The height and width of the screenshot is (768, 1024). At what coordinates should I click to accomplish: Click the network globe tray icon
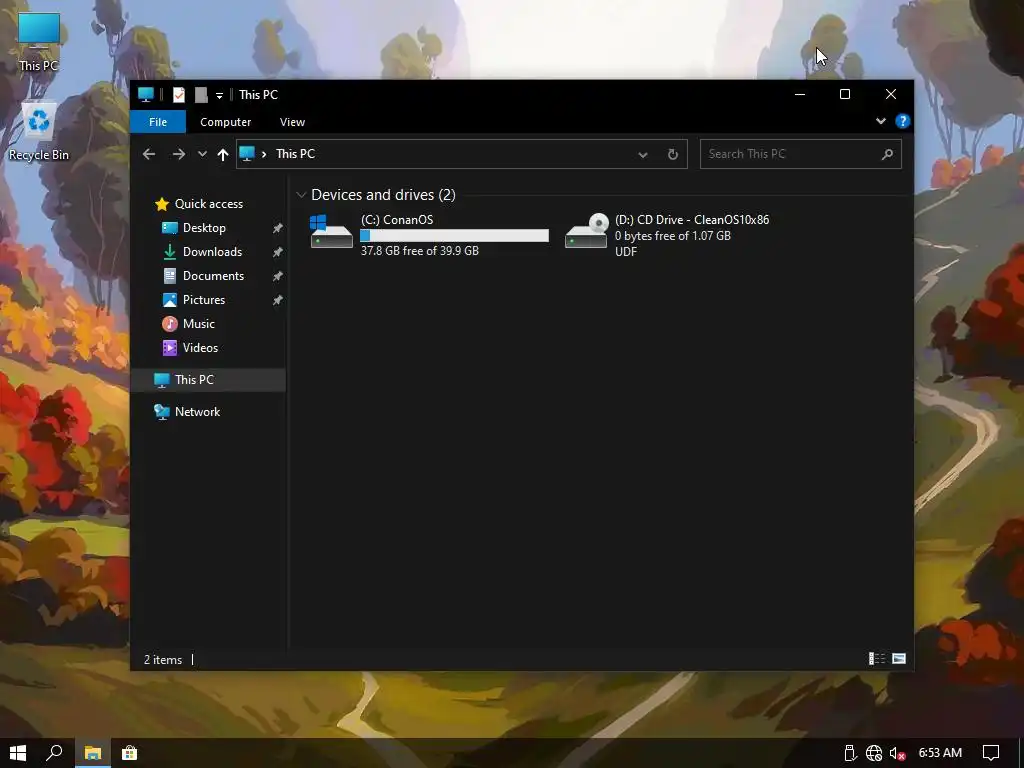pyautogui.click(x=874, y=753)
